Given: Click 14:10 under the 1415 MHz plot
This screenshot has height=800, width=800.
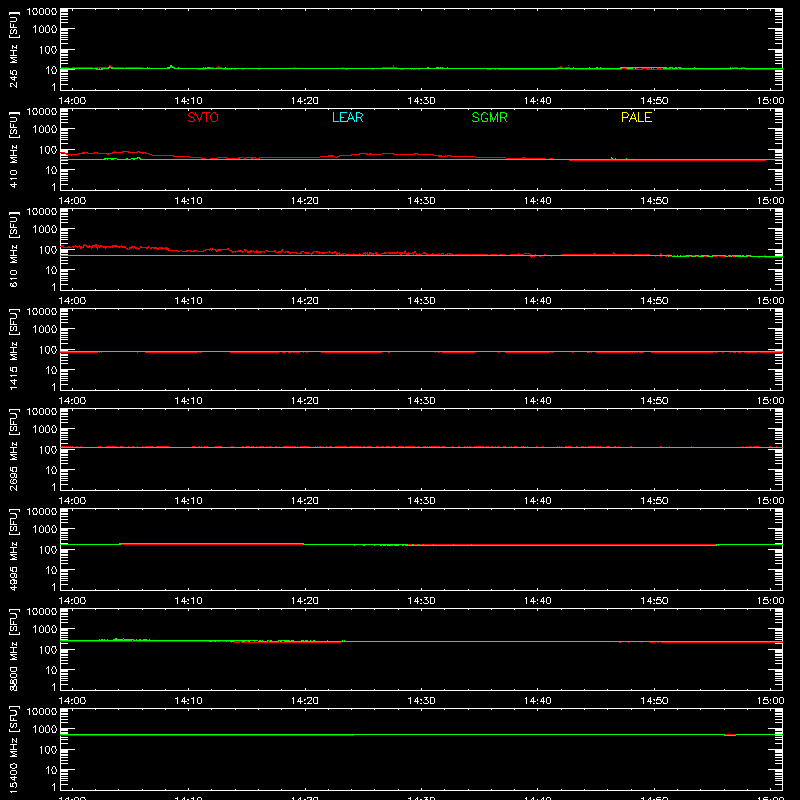Looking at the screenshot, I should click(188, 401).
